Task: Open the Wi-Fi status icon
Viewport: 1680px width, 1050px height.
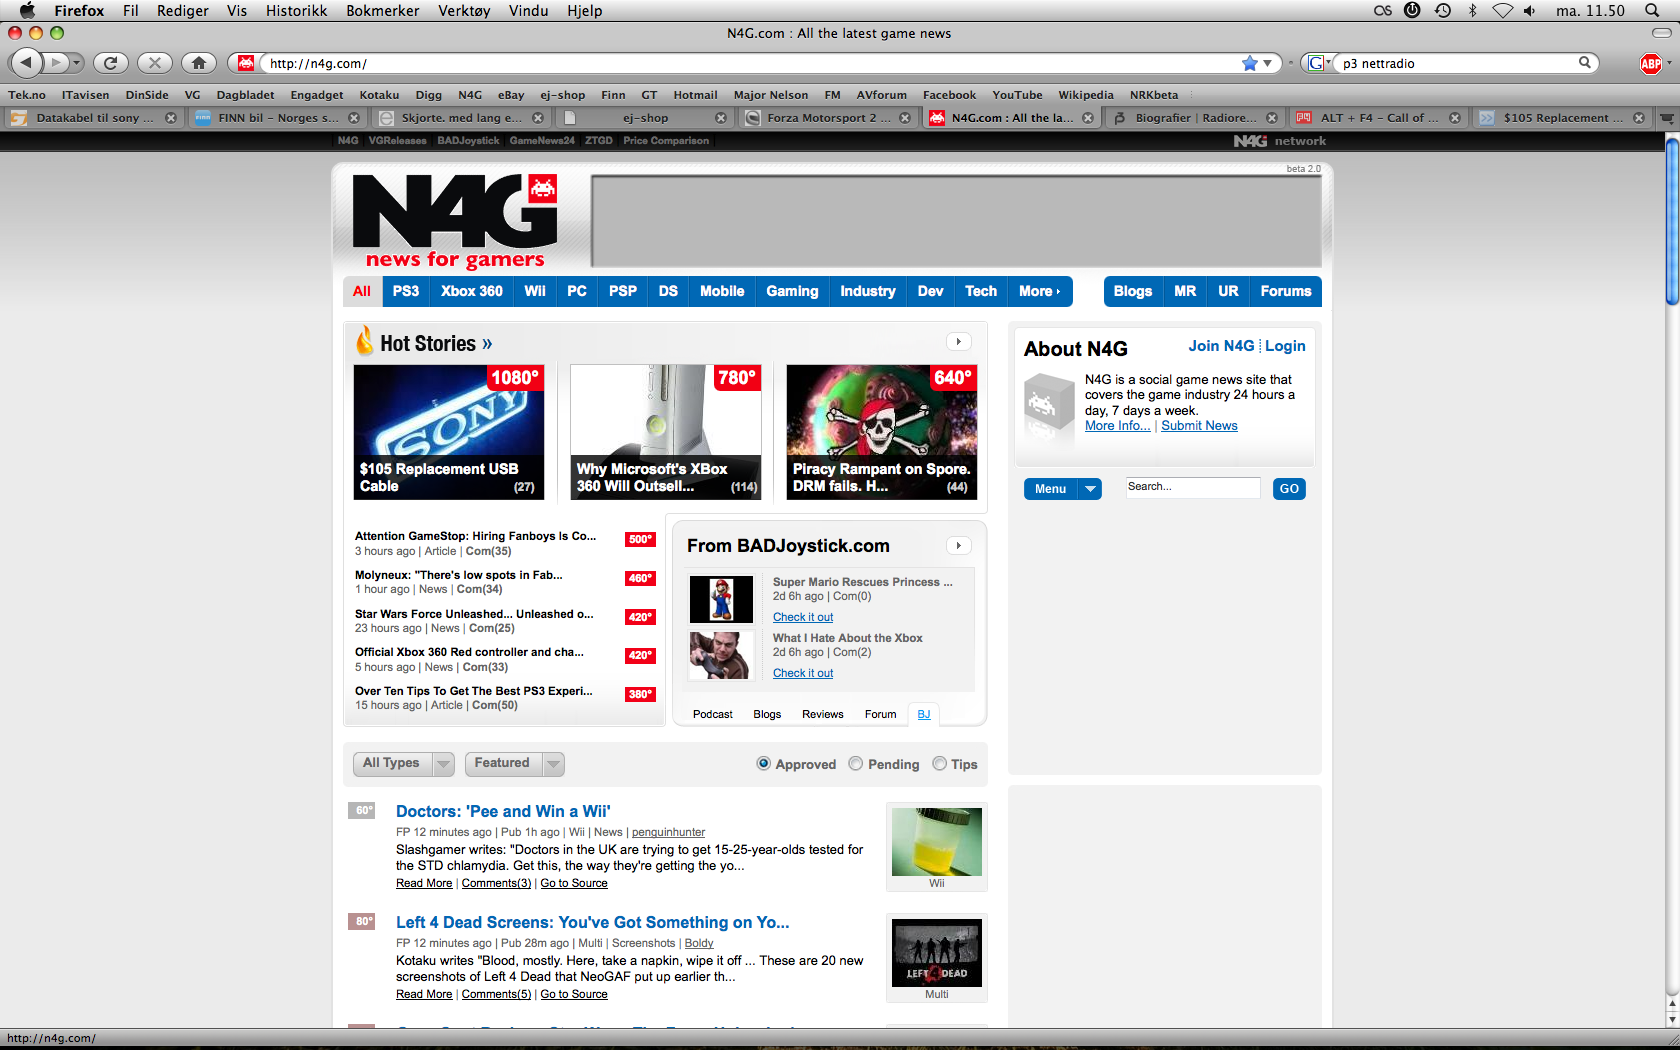Action: pyautogui.click(x=1502, y=10)
